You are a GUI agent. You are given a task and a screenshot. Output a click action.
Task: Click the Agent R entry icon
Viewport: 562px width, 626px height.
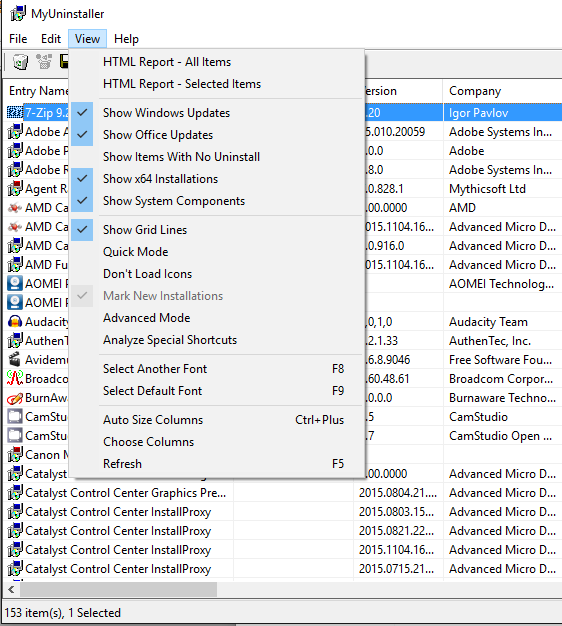(x=15, y=189)
